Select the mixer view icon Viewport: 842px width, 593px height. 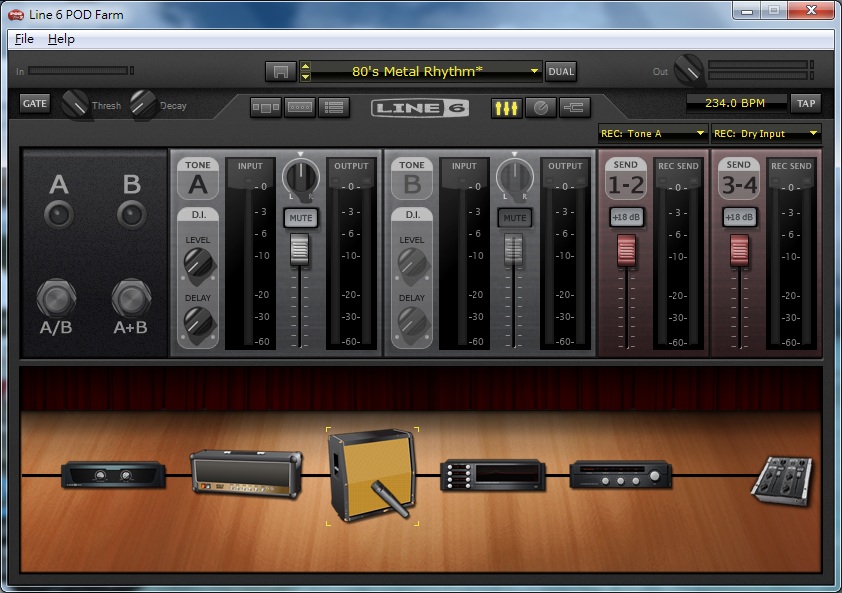tap(506, 107)
